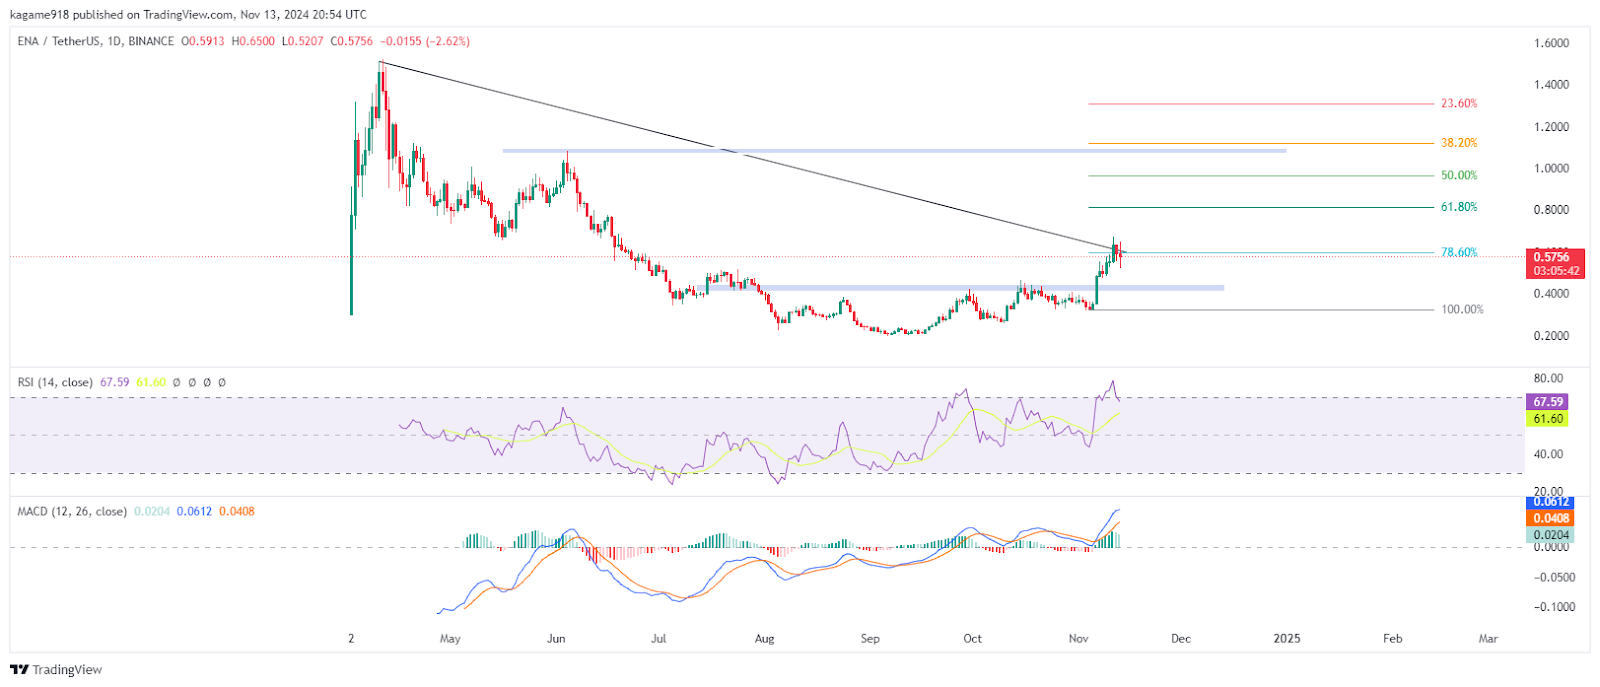Select the 23.60% Fibonacci level label
This screenshot has width=1600, height=687.
pos(1459,104)
